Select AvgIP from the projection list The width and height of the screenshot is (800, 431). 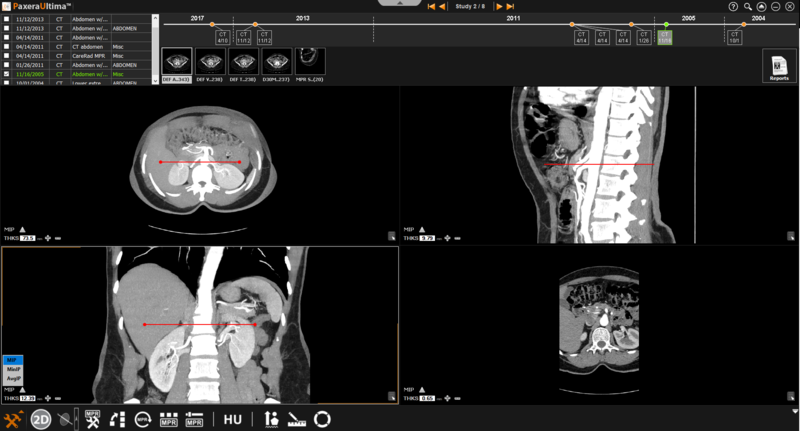click(x=12, y=378)
